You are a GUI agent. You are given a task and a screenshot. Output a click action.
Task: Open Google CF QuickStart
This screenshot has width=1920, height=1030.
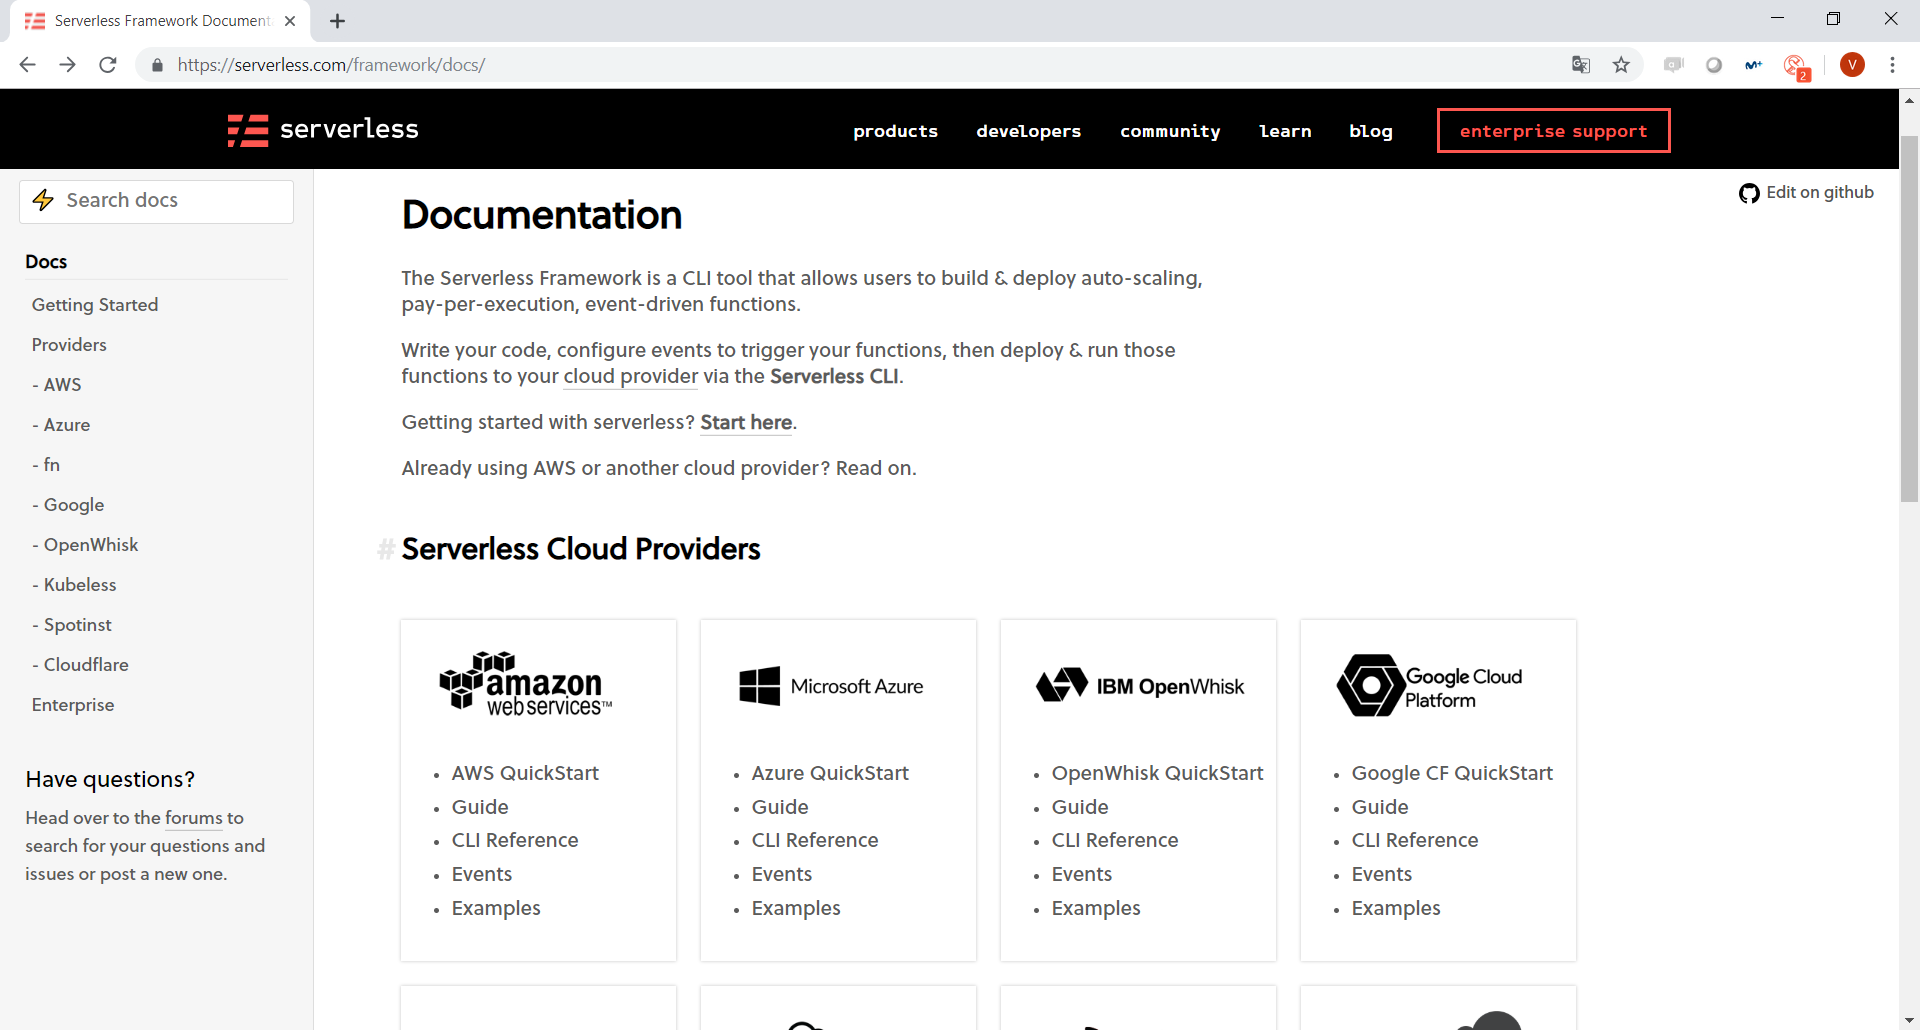click(x=1452, y=773)
